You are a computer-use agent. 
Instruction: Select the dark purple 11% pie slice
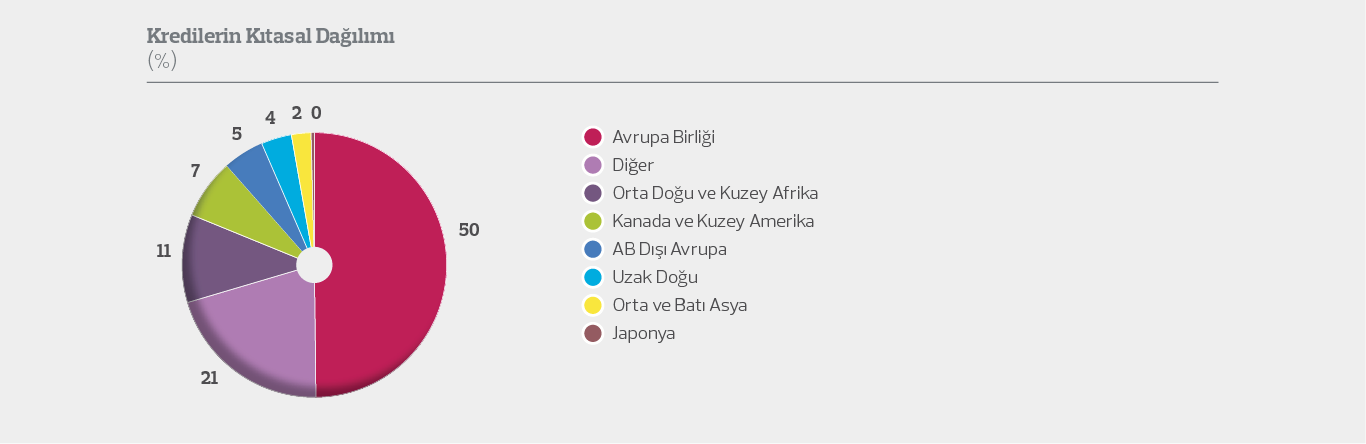225,258
